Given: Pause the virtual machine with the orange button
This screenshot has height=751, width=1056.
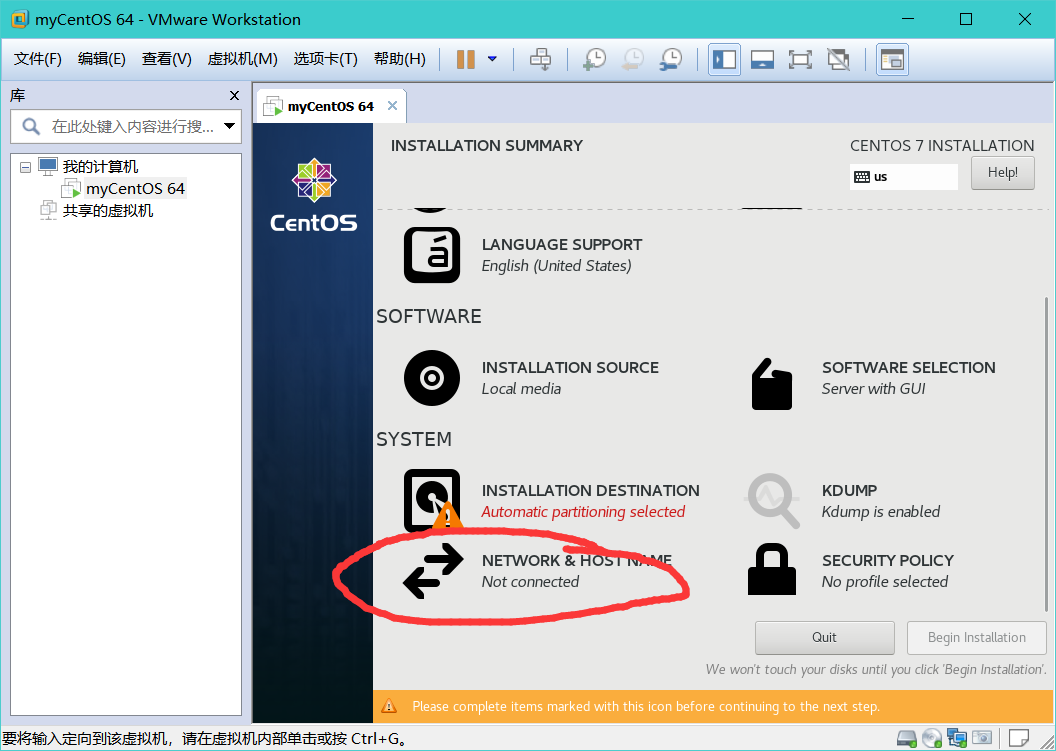Looking at the screenshot, I should [x=465, y=59].
